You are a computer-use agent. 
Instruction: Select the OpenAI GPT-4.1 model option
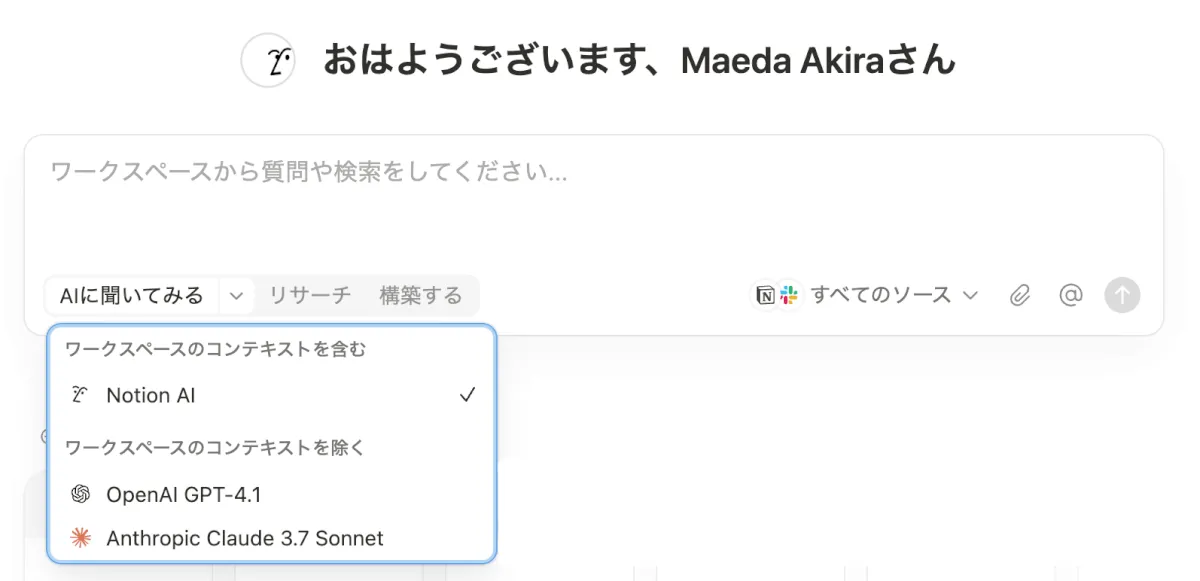[x=183, y=494]
